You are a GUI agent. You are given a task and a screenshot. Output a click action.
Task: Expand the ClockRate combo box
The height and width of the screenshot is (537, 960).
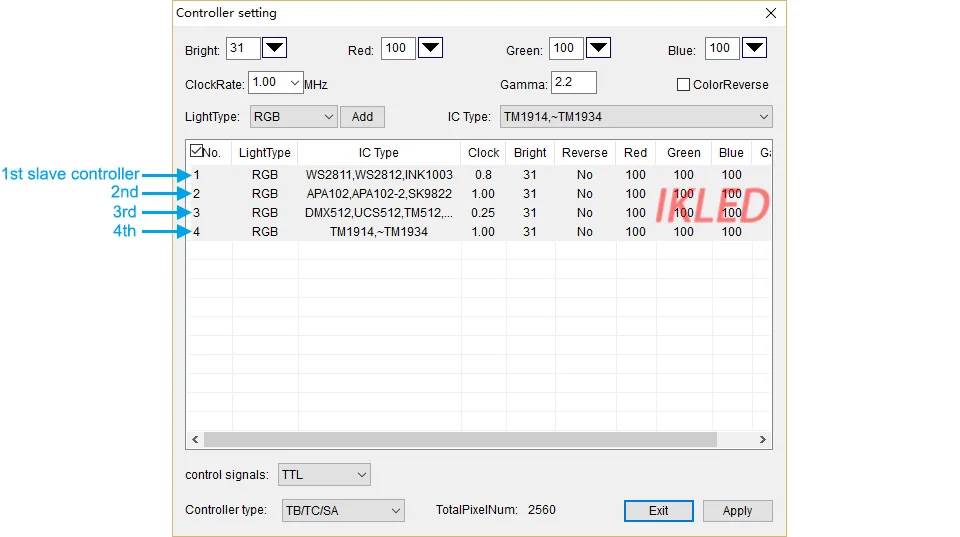[294, 83]
